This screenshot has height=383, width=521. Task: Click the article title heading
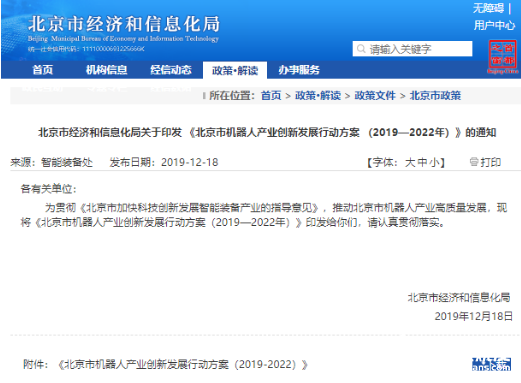267,132
